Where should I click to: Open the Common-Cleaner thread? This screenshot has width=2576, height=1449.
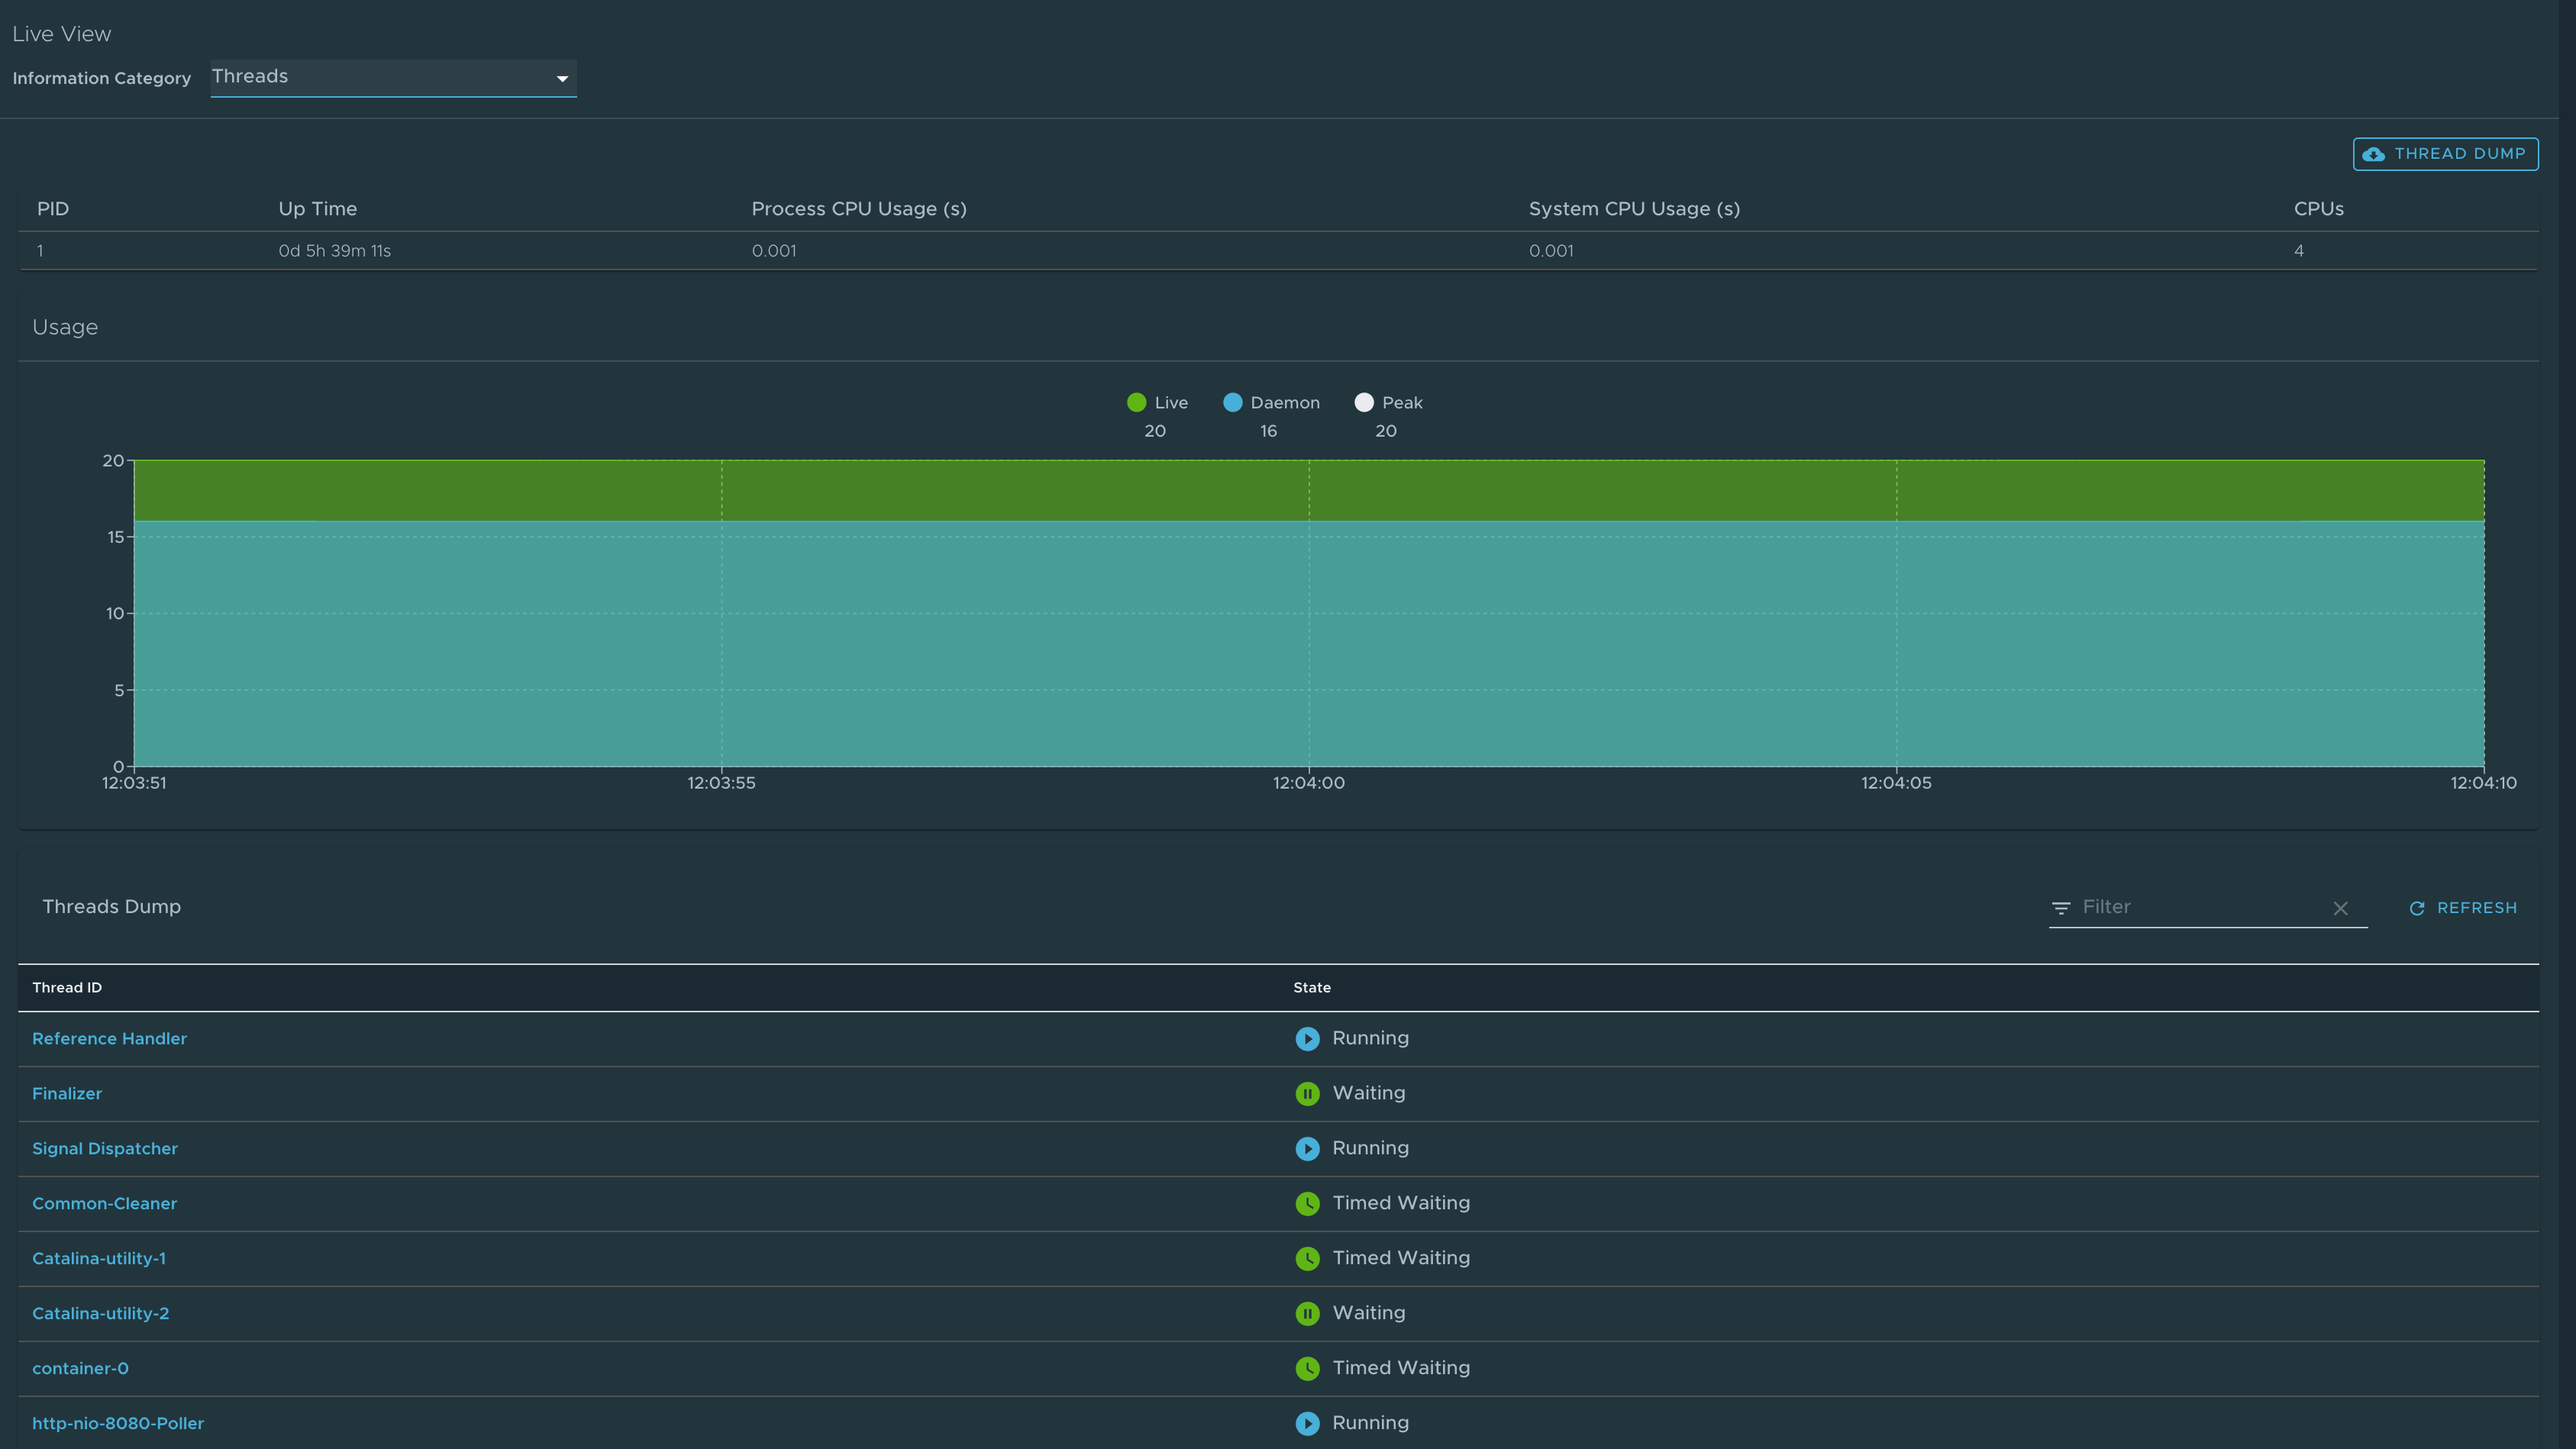(x=104, y=1203)
